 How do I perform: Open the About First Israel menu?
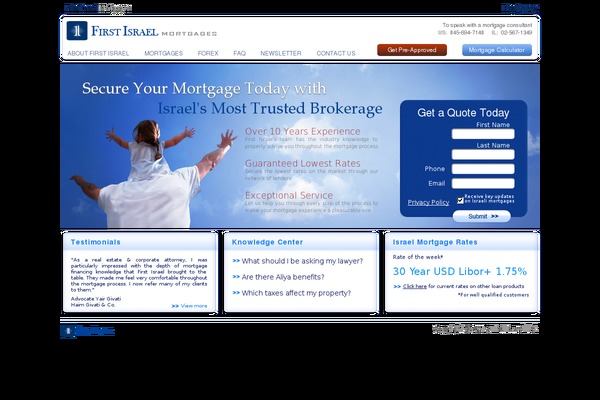click(98, 53)
